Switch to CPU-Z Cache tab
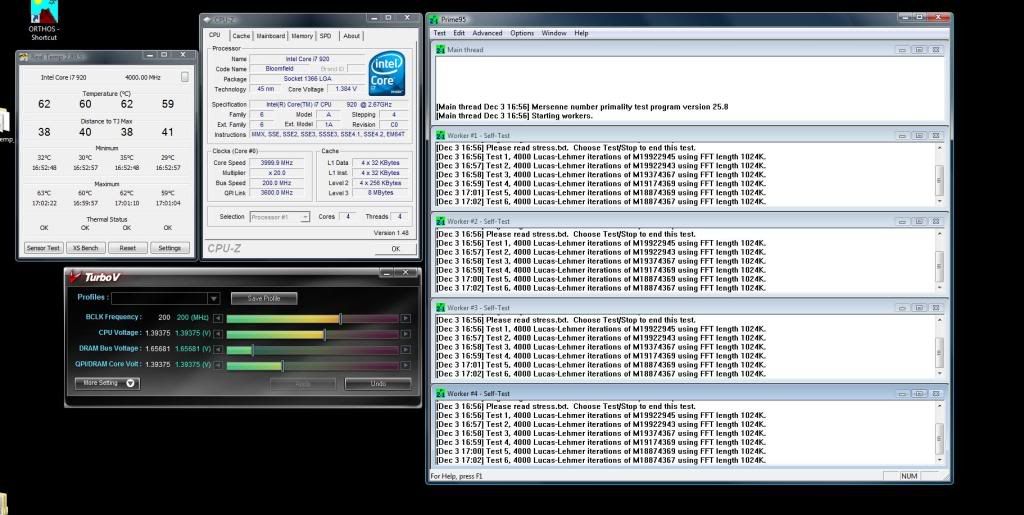1024x515 pixels. (241, 37)
